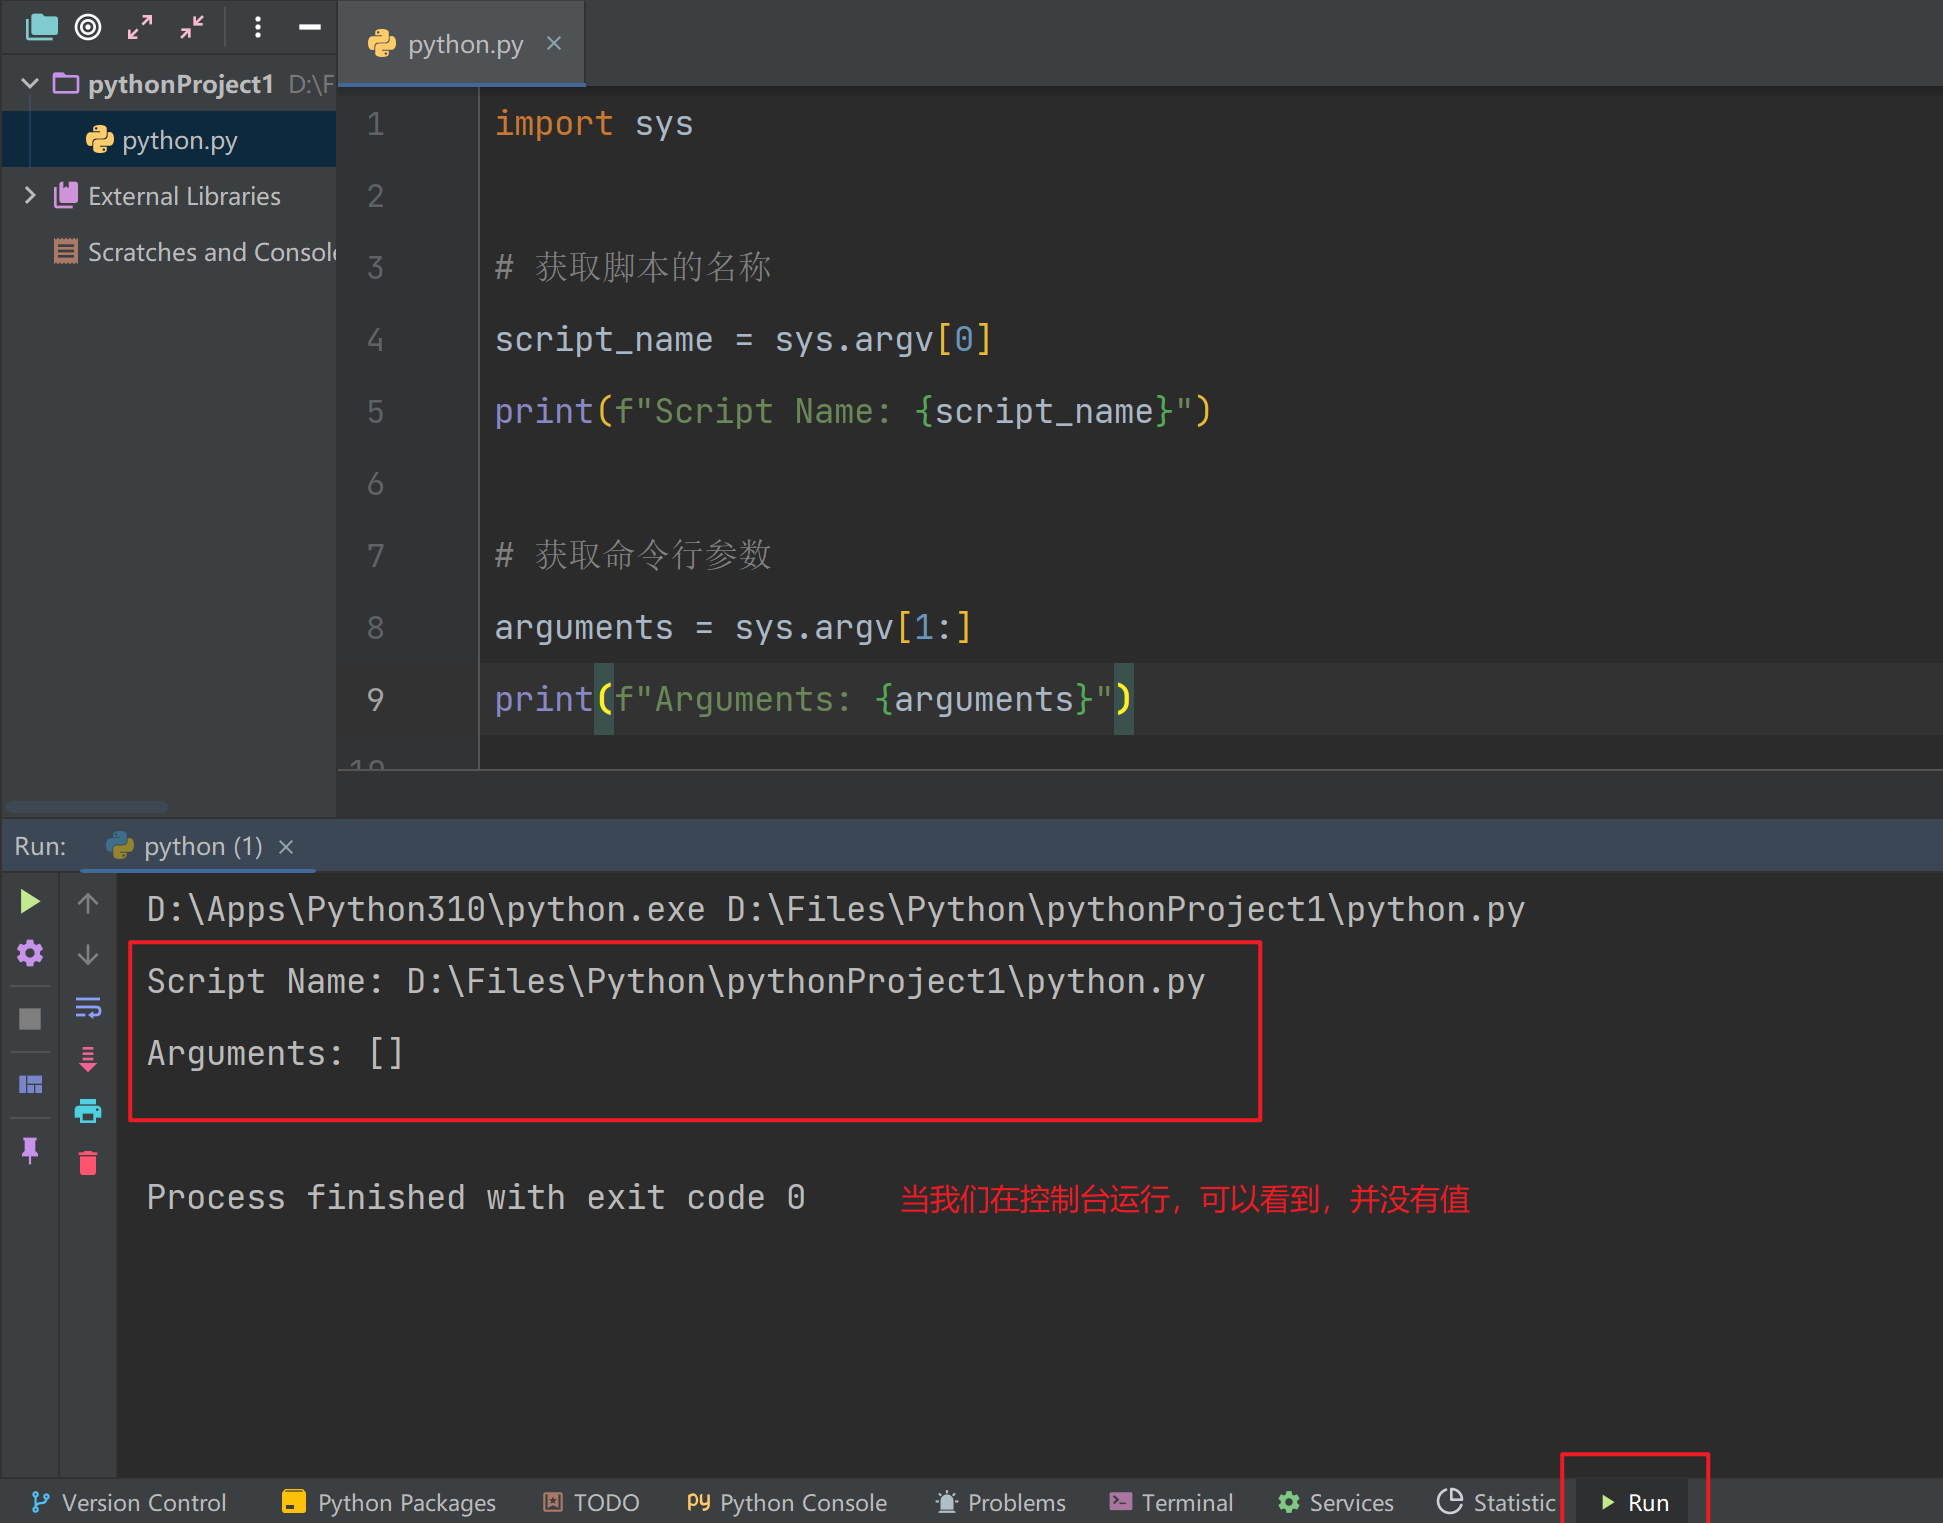Rerun python with green play button
Image resolution: width=1943 pixels, height=1523 pixels.
30,902
